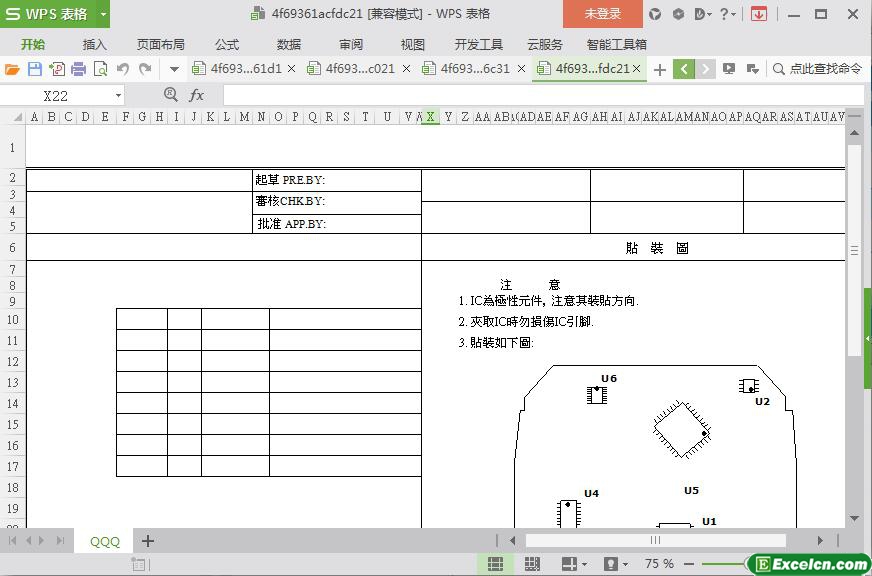Open the eye protection dropdown arrow
The height and width of the screenshot is (576, 872).
[x=626, y=564]
